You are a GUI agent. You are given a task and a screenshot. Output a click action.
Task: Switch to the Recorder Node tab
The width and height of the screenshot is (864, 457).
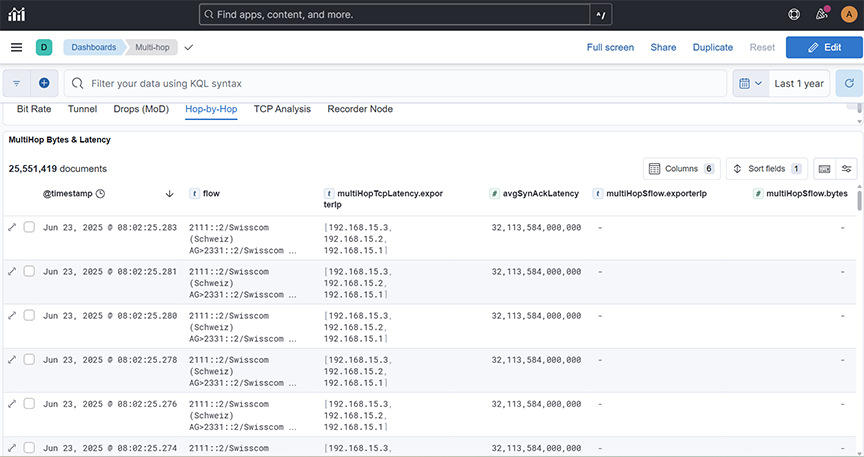(x=360, y=109)
